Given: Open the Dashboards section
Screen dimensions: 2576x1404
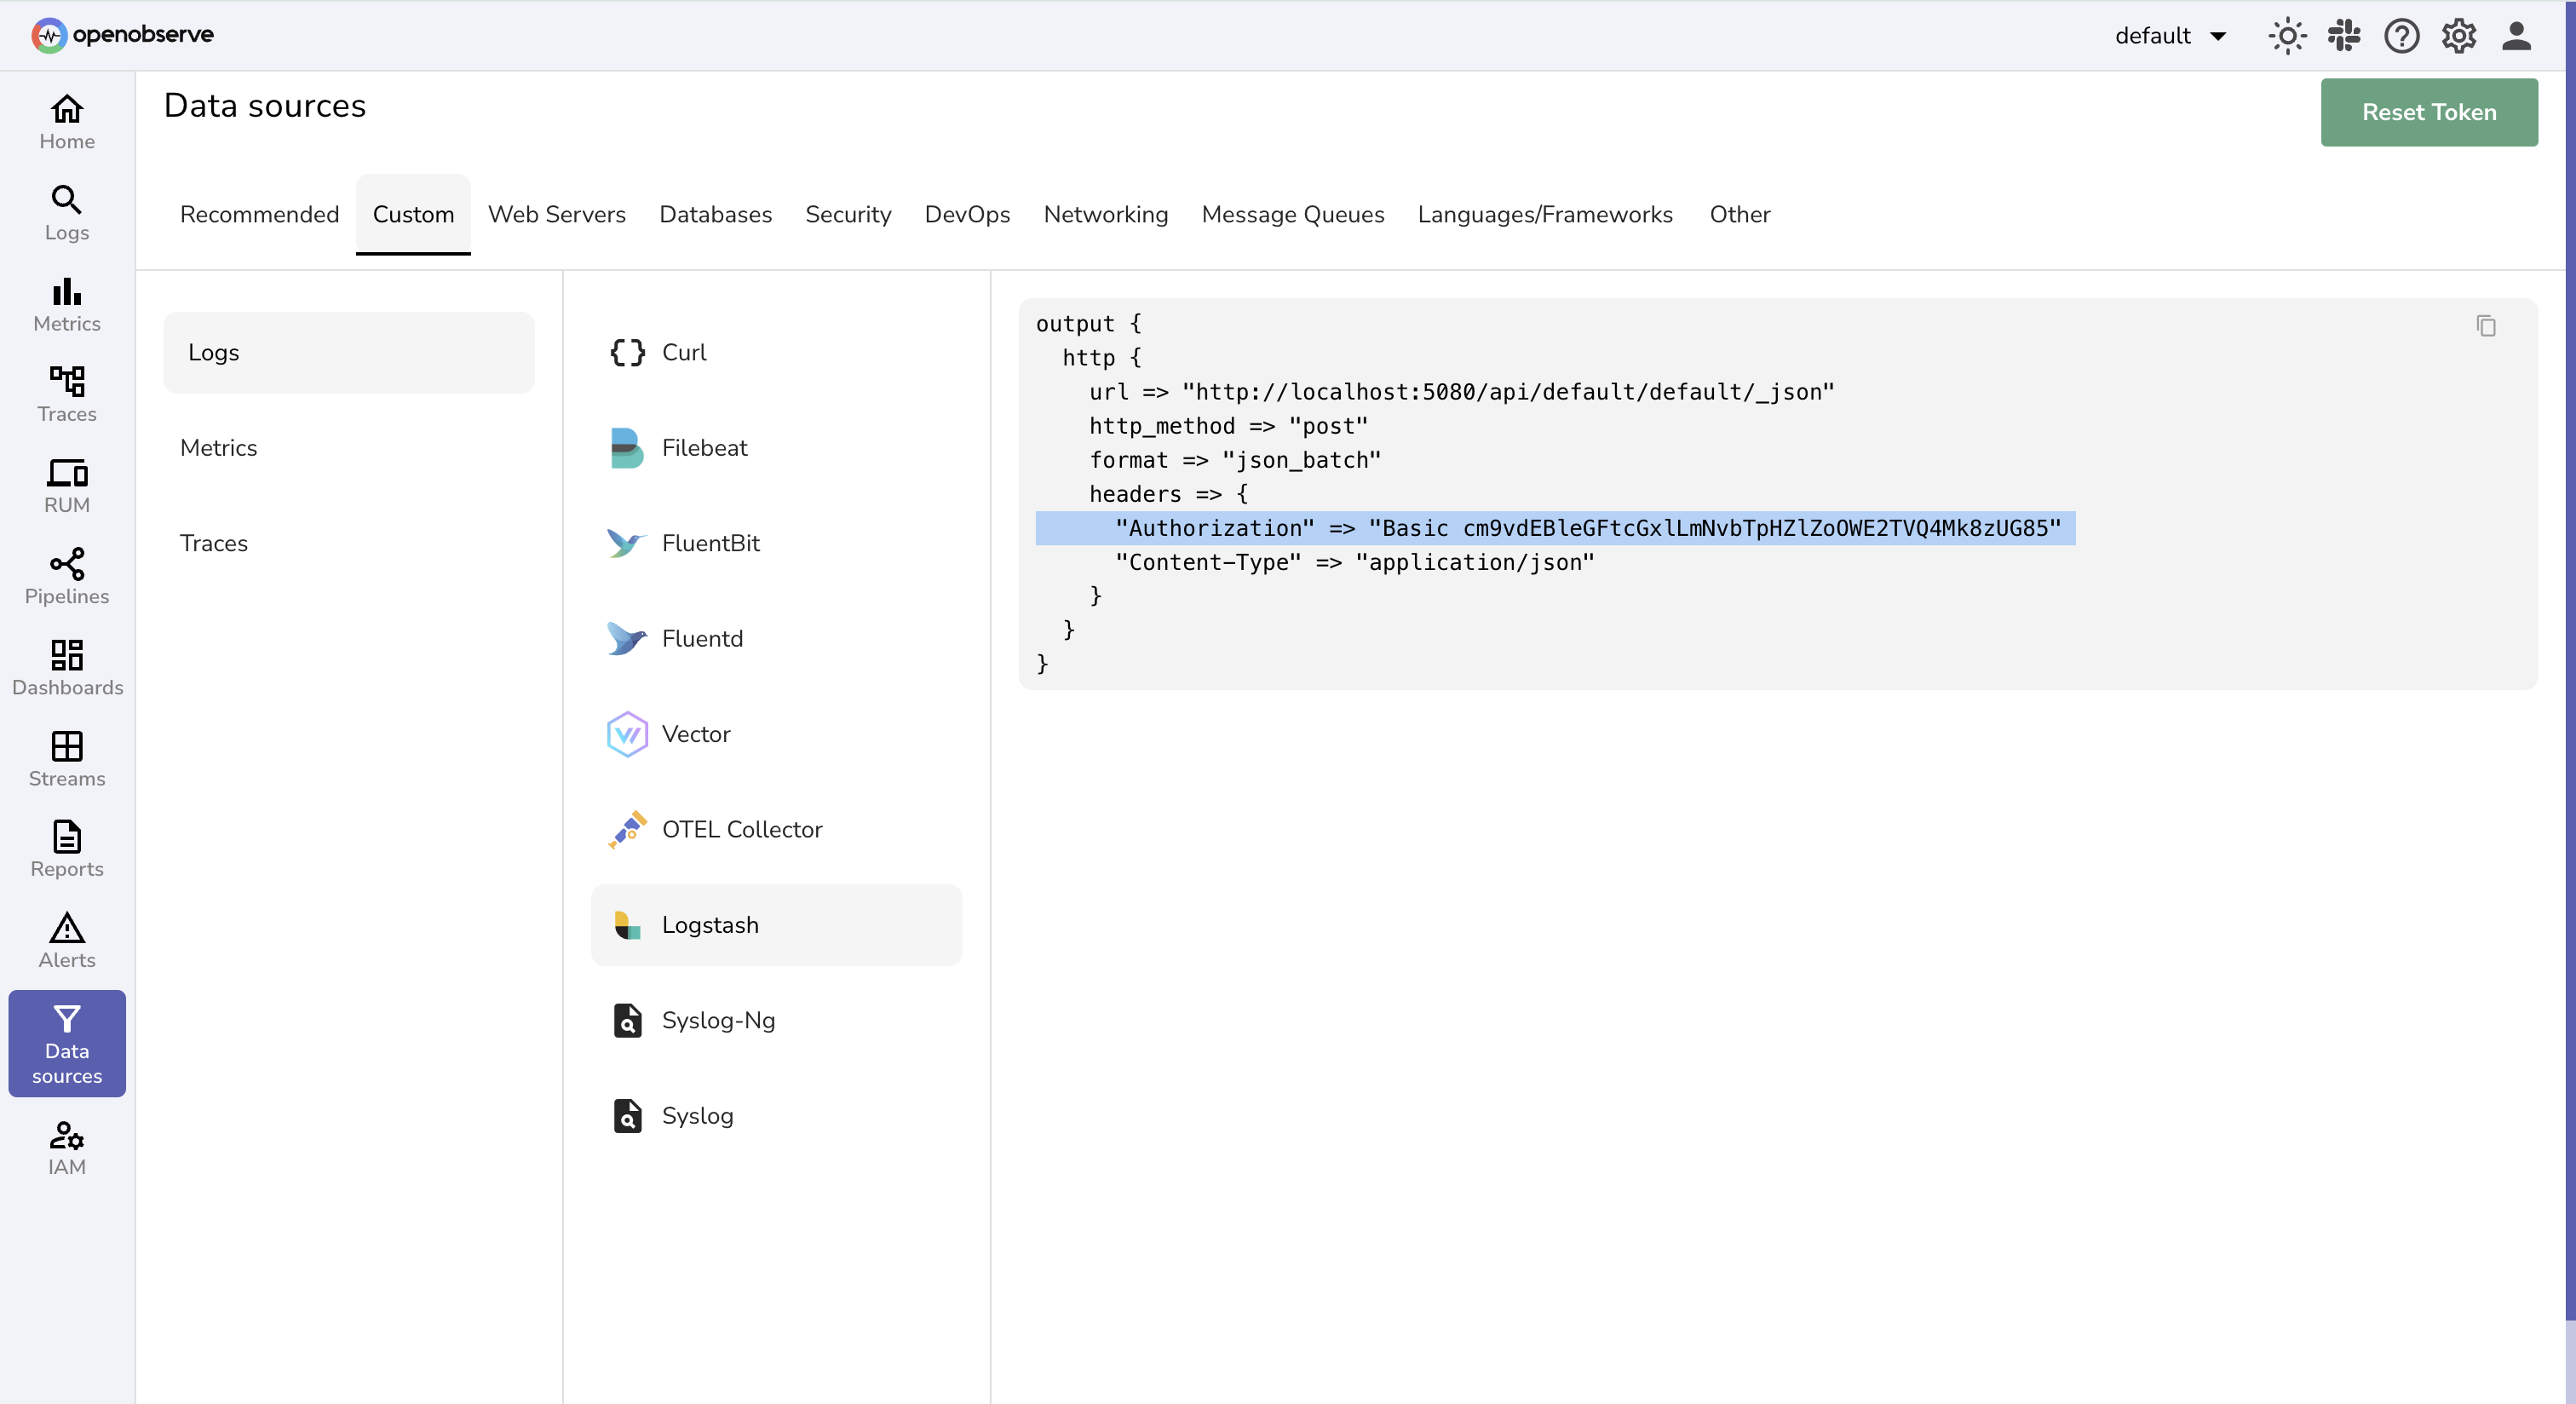Looking at the screenshot, I should 66,667.
